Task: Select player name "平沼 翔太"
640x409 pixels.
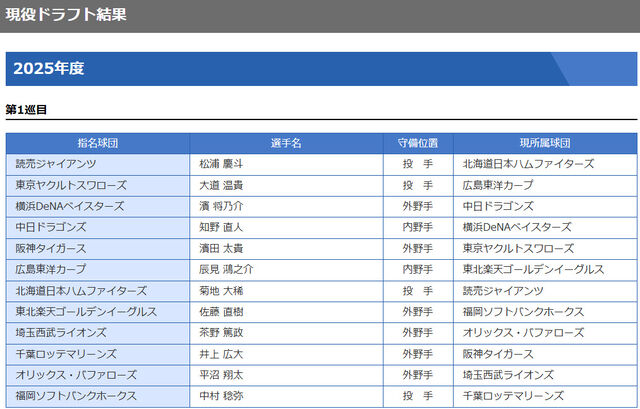Action: 221,375
